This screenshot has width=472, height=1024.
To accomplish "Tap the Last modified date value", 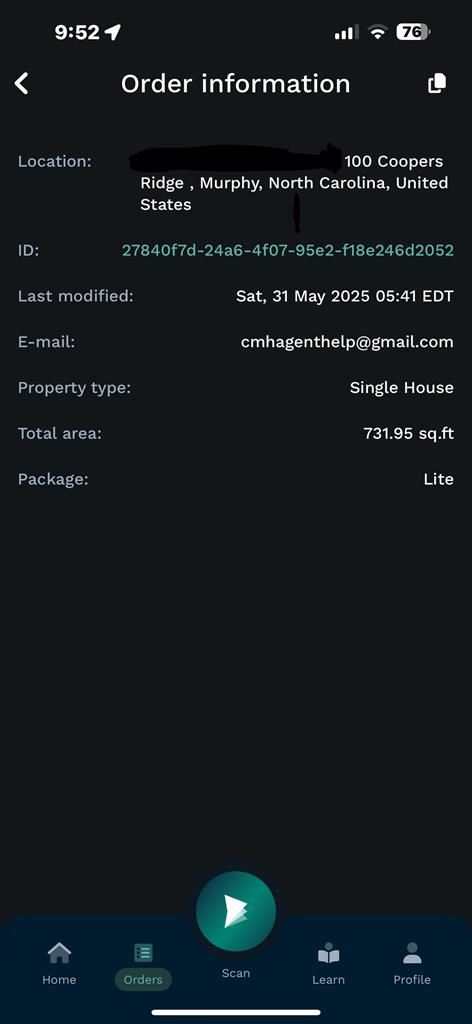I will (x=345, y=296).
